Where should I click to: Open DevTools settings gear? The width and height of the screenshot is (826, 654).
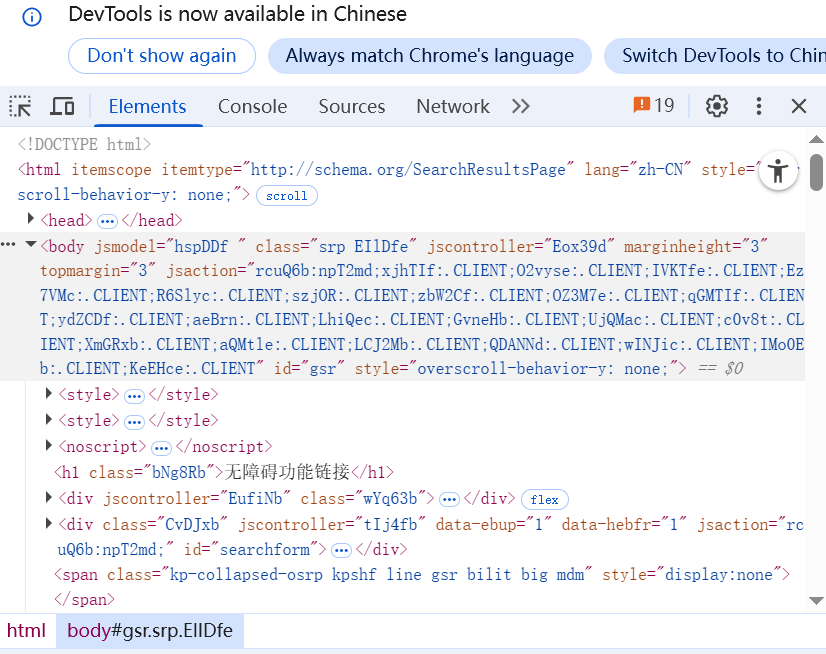[716, 106]
